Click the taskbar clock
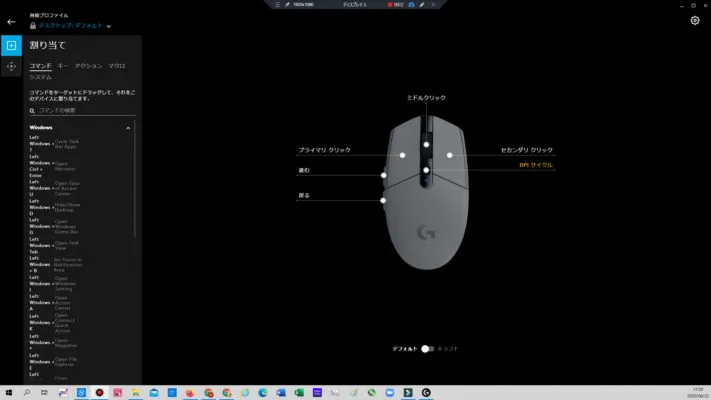This screenshot has height=400, width=711. click(x=698, y=393)
